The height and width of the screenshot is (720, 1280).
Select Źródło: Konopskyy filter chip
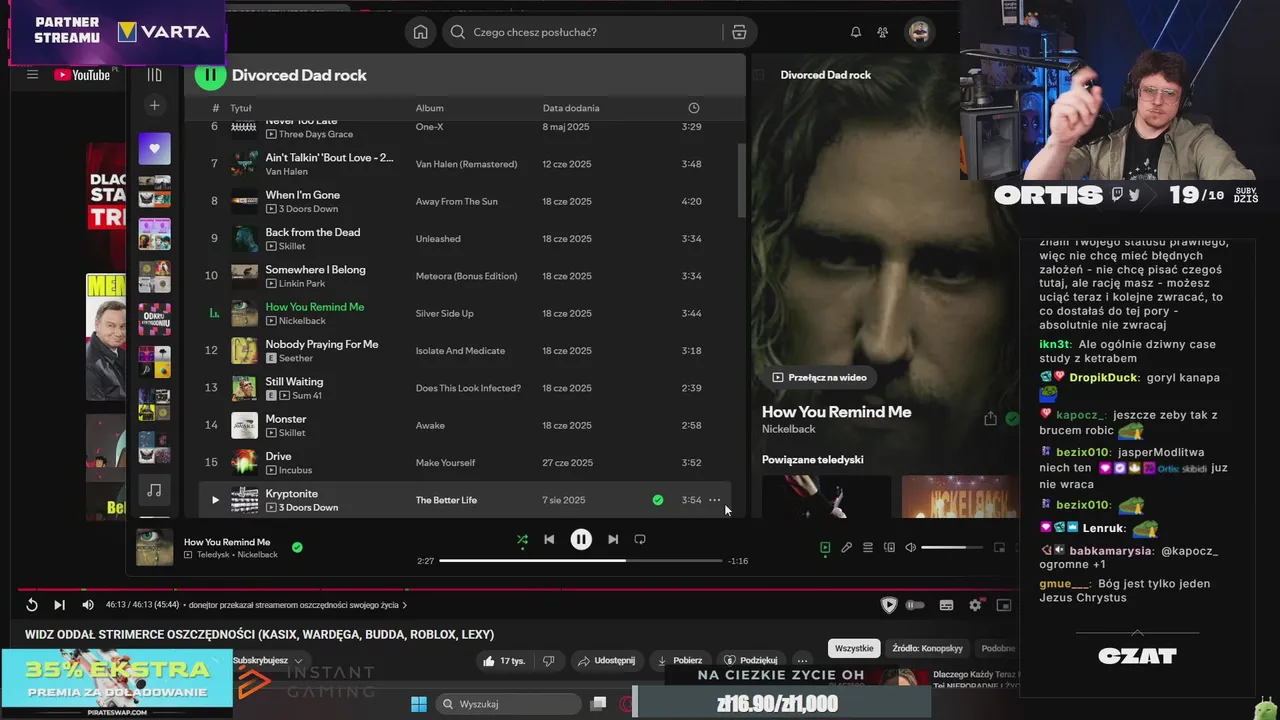(927, 648)
